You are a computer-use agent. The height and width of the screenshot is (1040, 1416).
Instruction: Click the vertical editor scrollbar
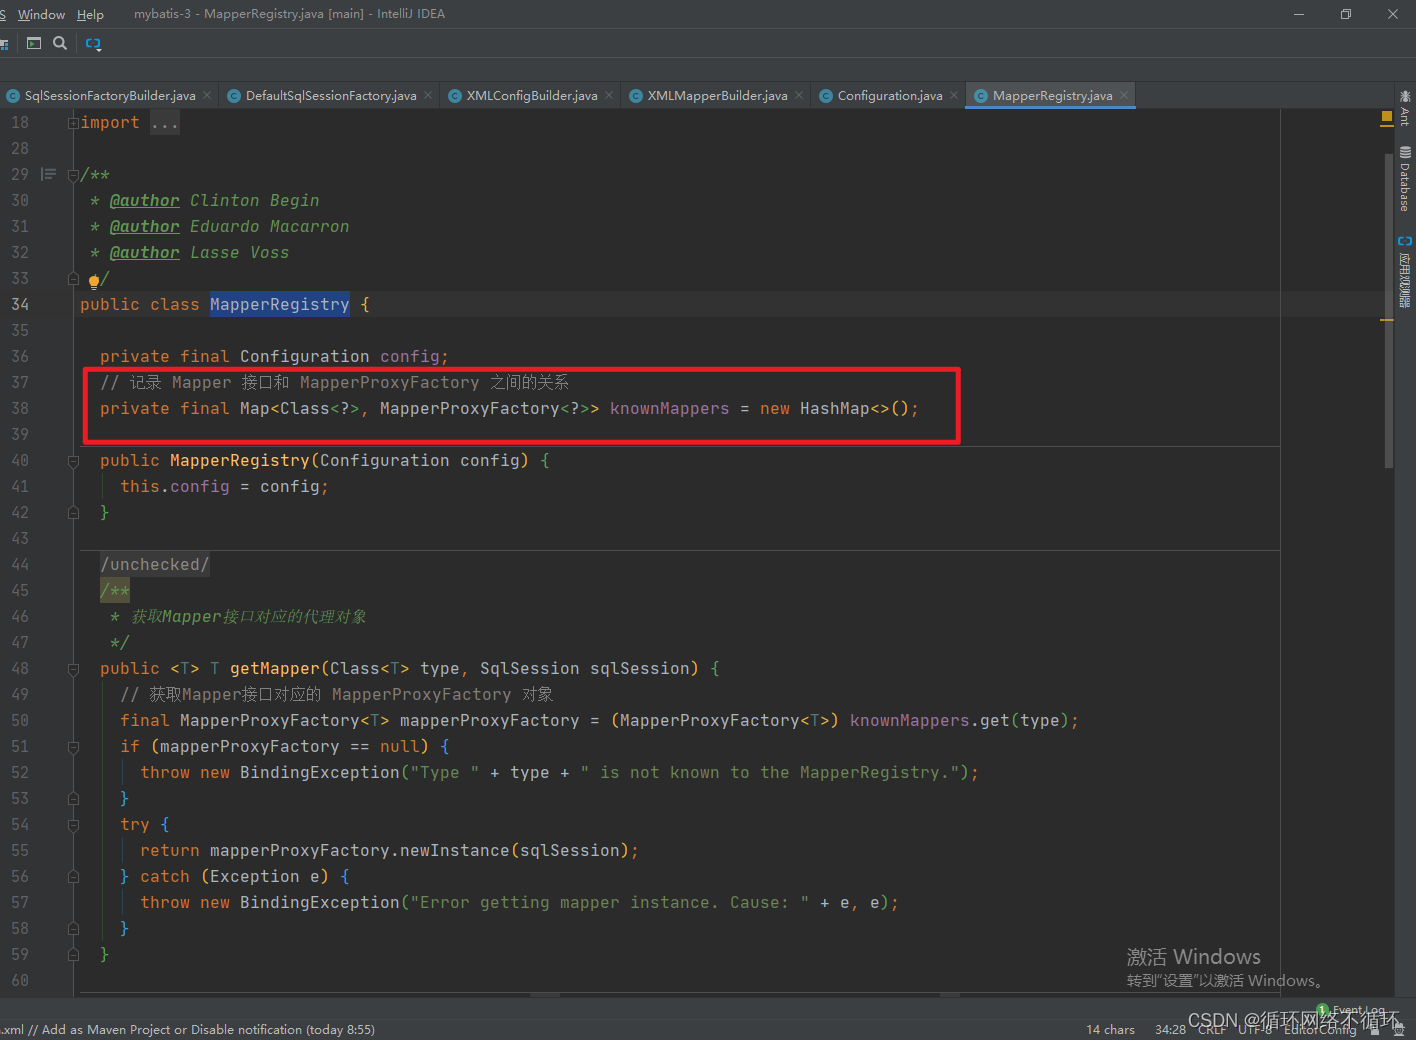(x=1389, y=311)
